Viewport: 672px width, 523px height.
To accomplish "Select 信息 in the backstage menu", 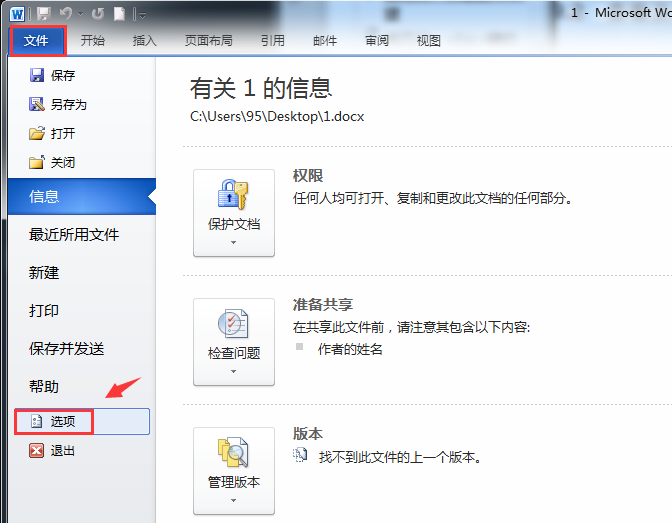I will [x=81, y=196].
